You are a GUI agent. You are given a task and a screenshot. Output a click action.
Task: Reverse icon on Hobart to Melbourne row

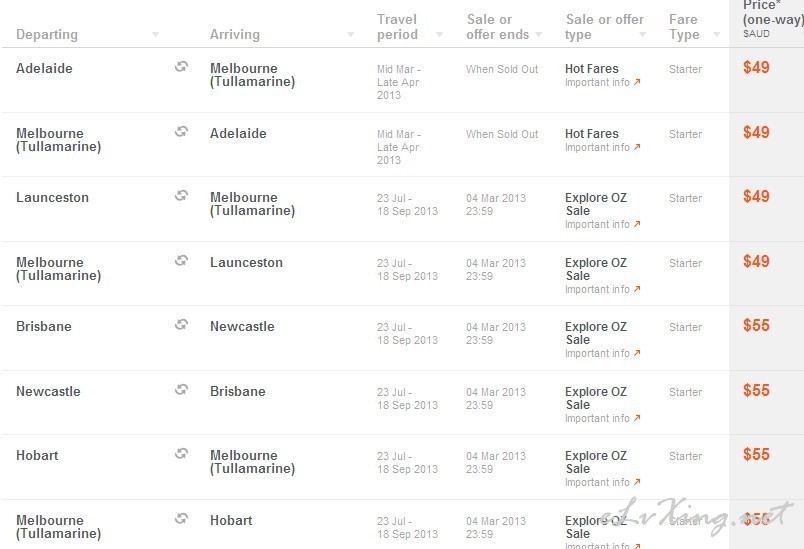pyautogui.click(x=182, y=454)
